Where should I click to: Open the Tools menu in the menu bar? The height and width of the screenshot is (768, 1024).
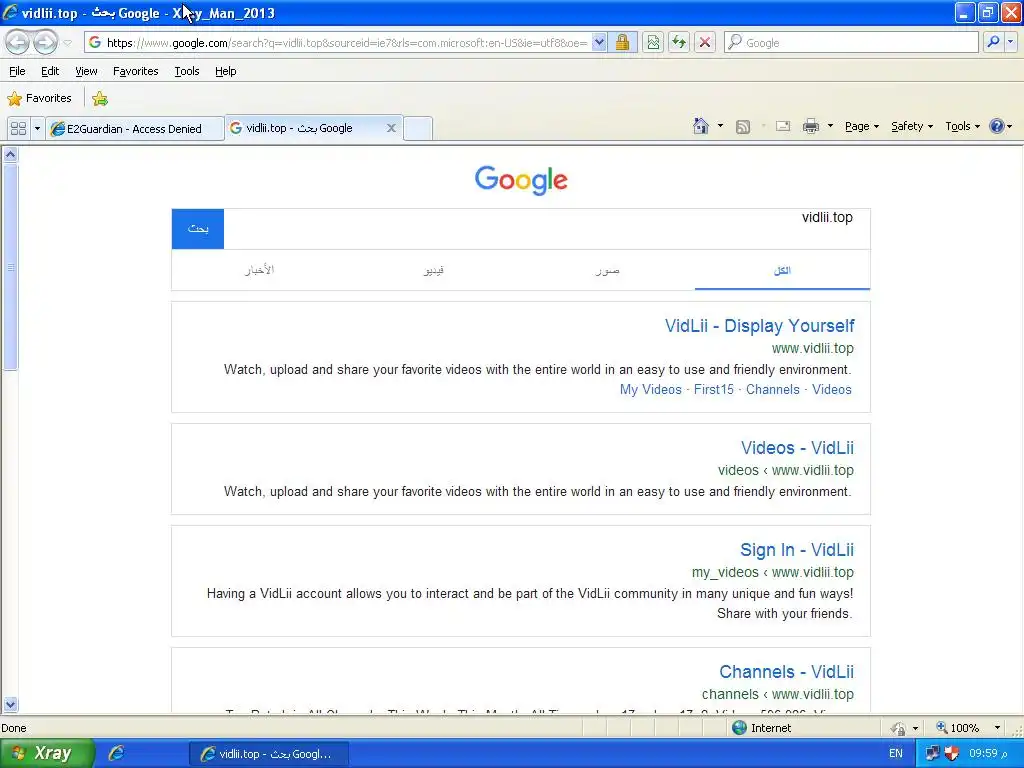pos(187,71)
